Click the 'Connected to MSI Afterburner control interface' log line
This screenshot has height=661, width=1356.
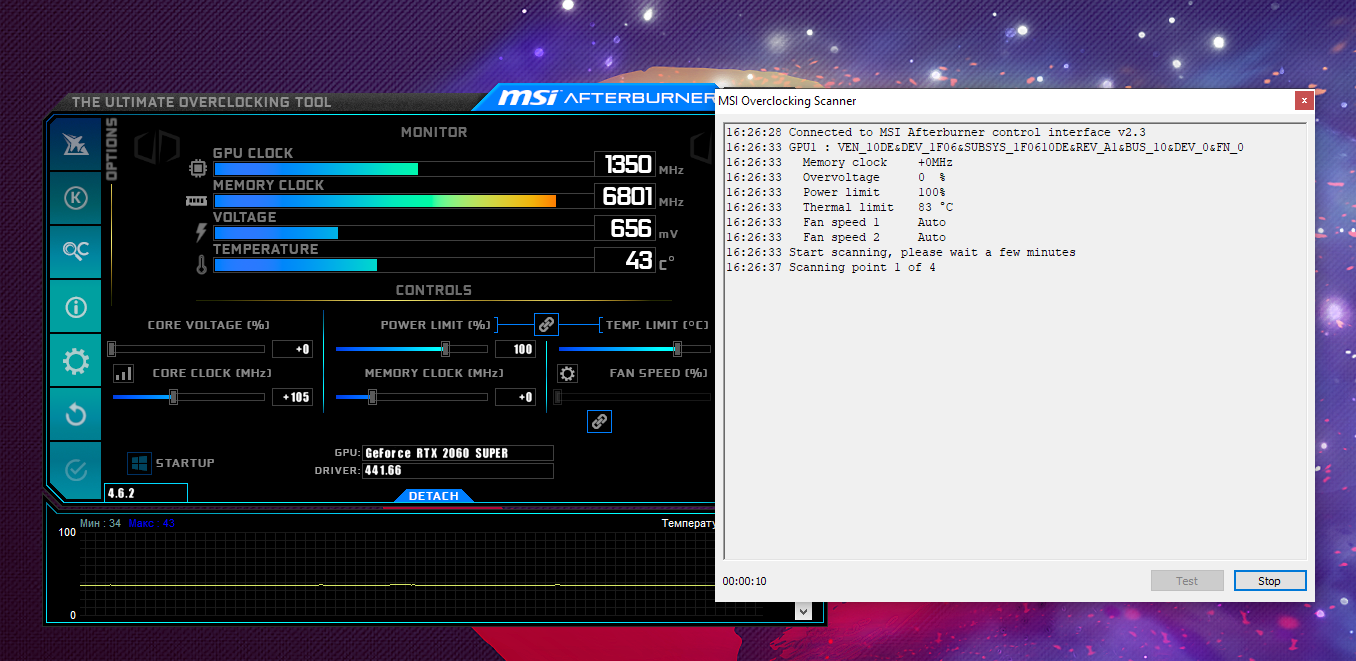click(936, 133)
